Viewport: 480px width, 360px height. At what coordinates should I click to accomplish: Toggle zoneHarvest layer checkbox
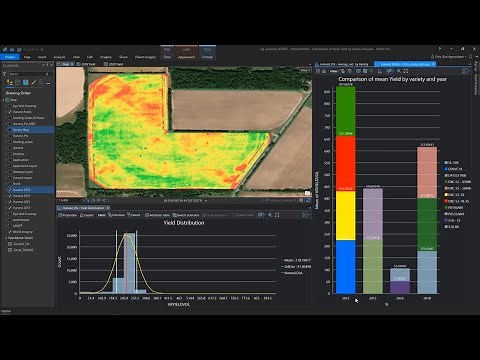10,220
